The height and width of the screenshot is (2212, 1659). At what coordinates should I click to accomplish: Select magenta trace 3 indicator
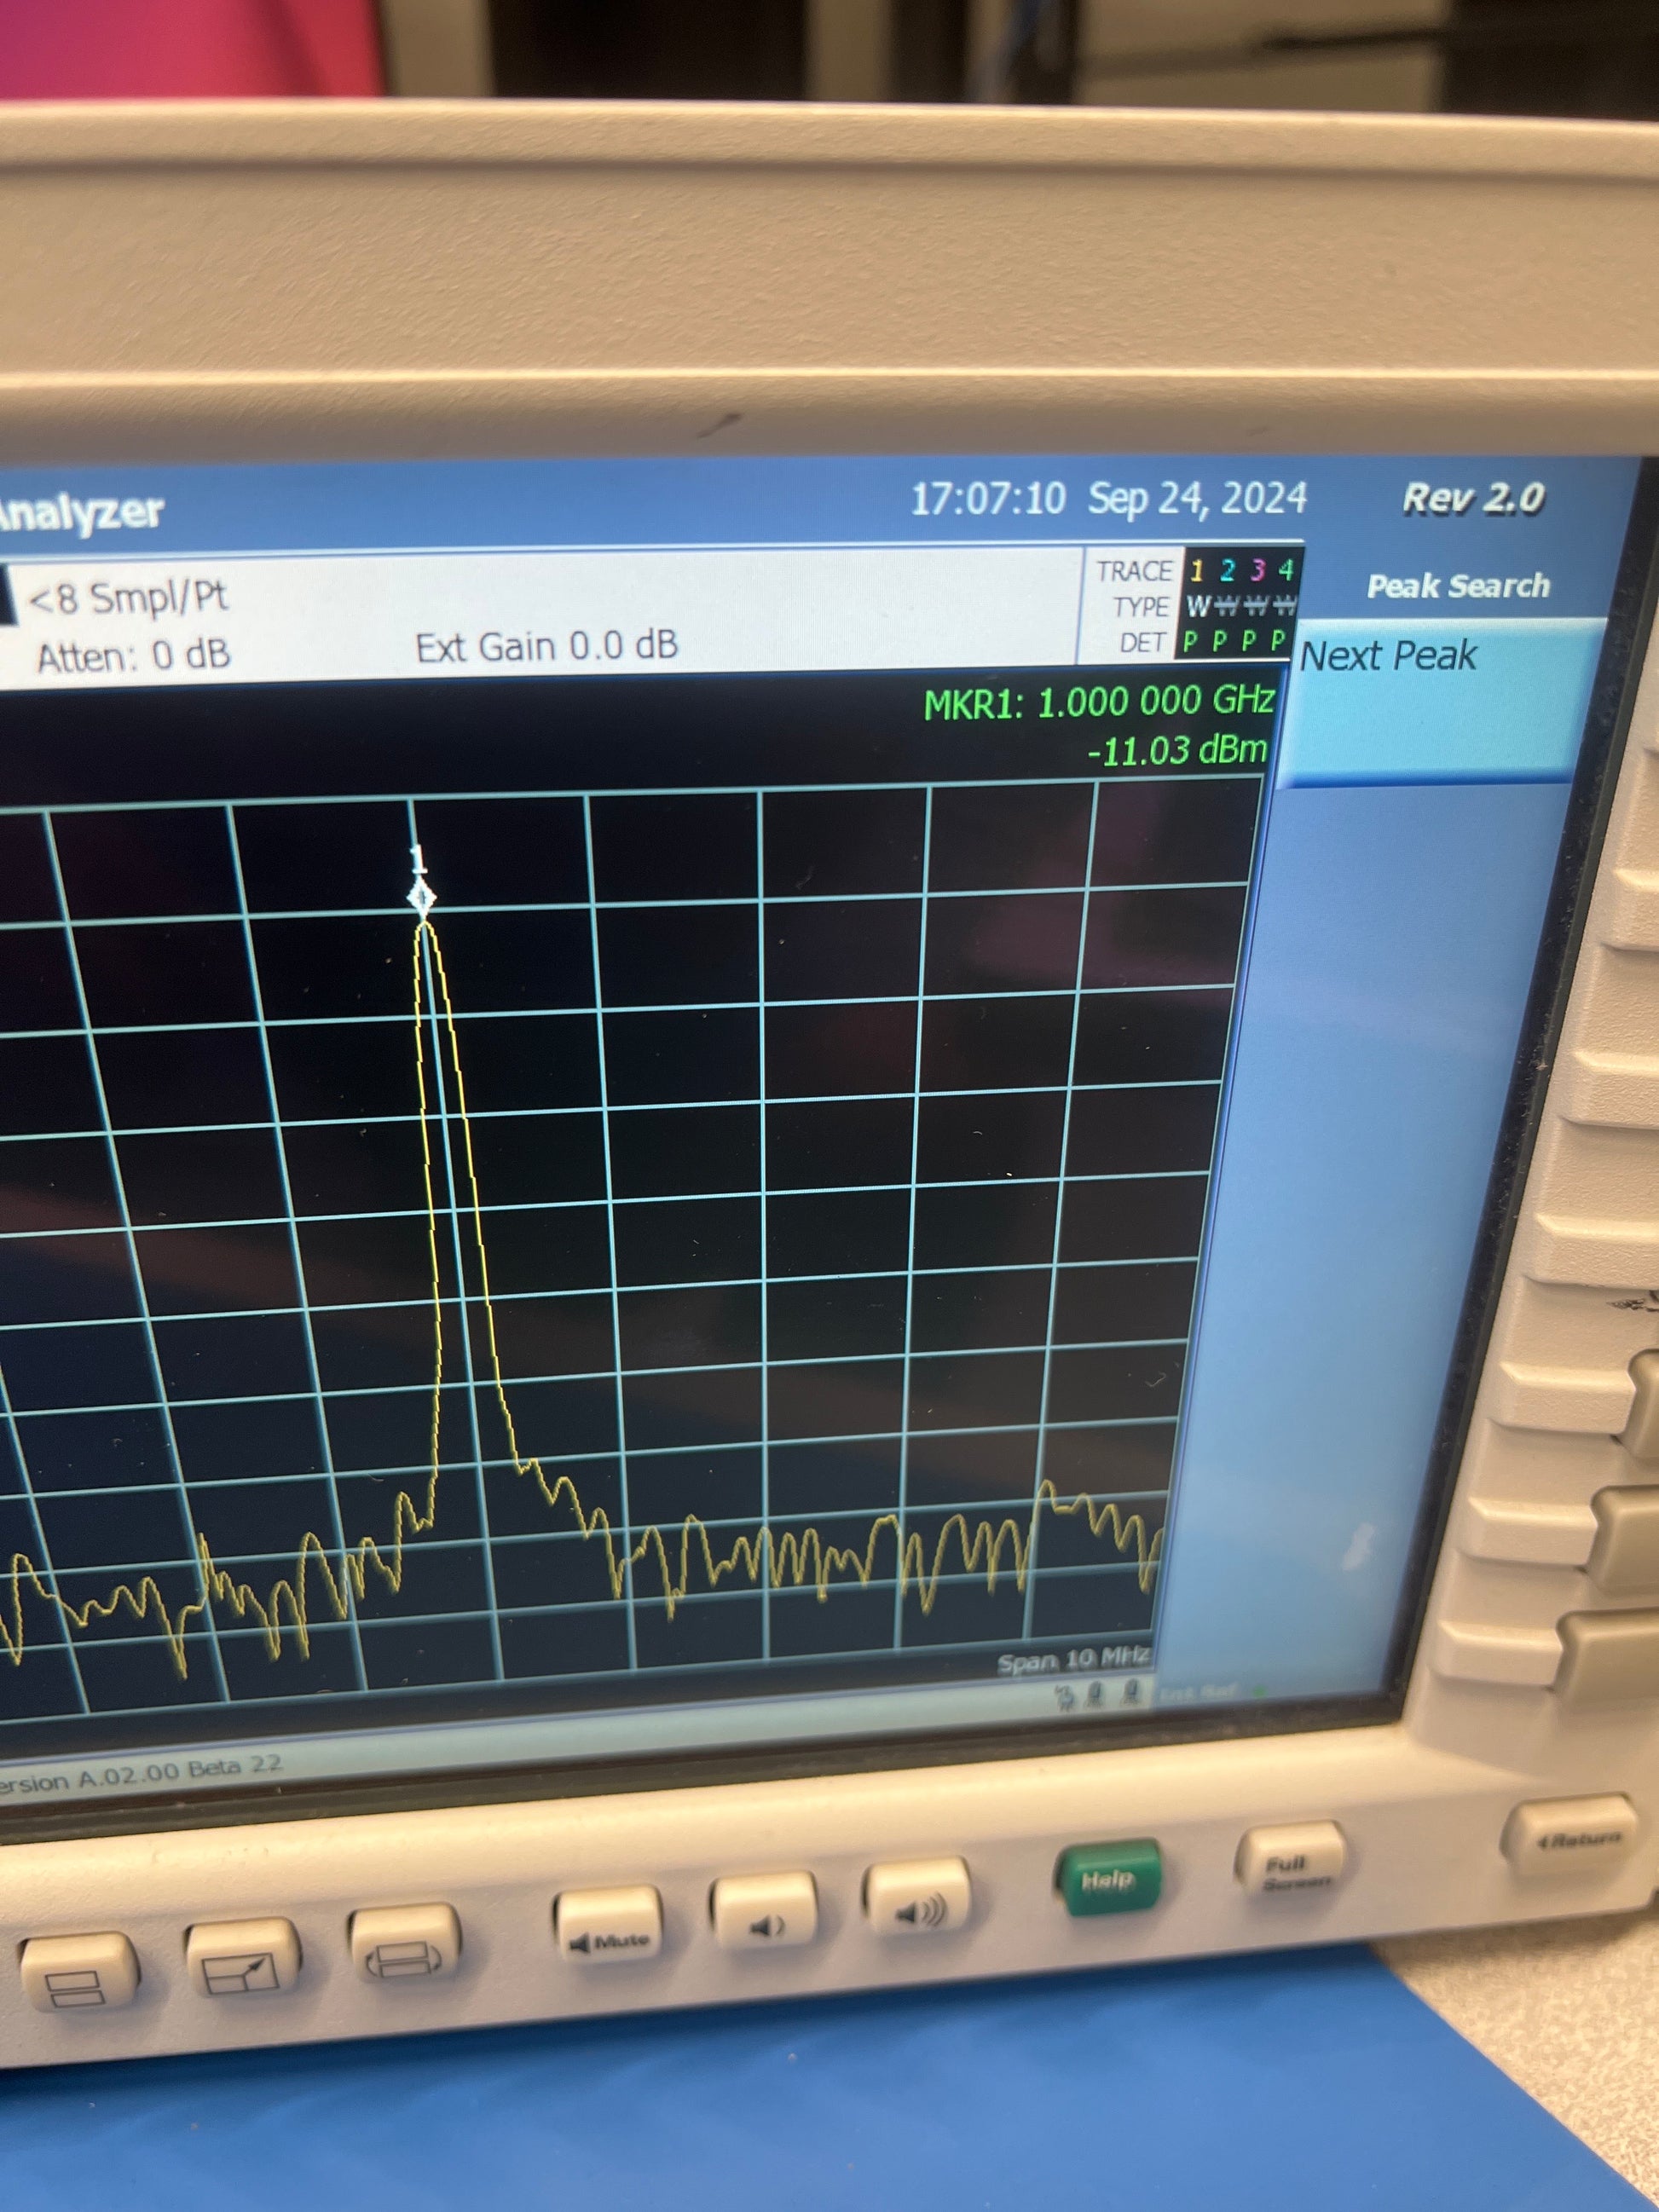click(1257, 570)
